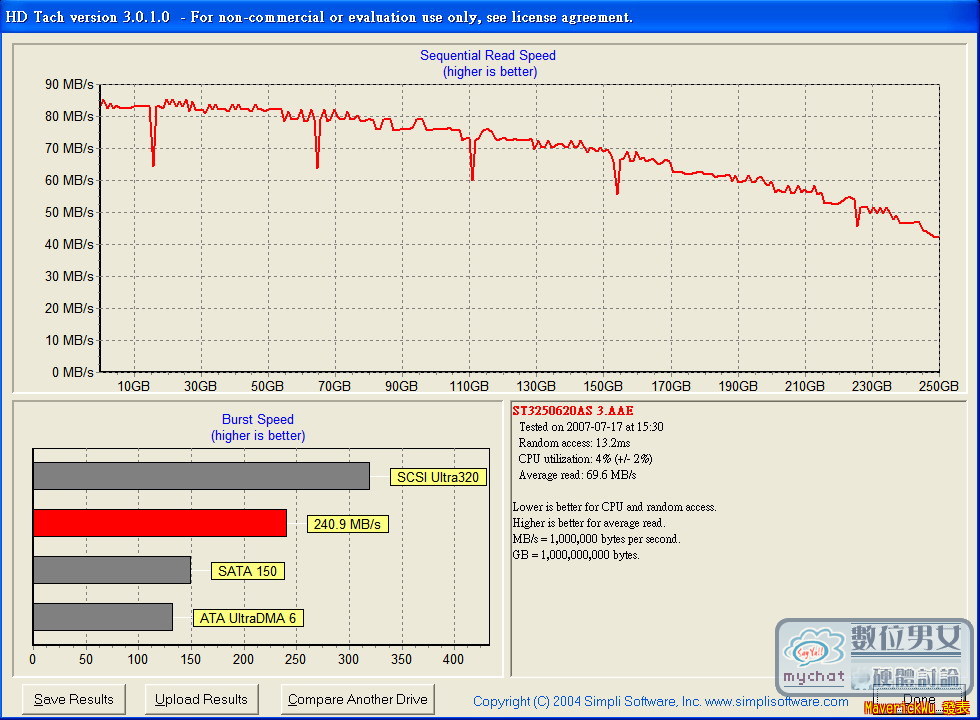Click the 10GB axis label

click(x=134, y=386)
